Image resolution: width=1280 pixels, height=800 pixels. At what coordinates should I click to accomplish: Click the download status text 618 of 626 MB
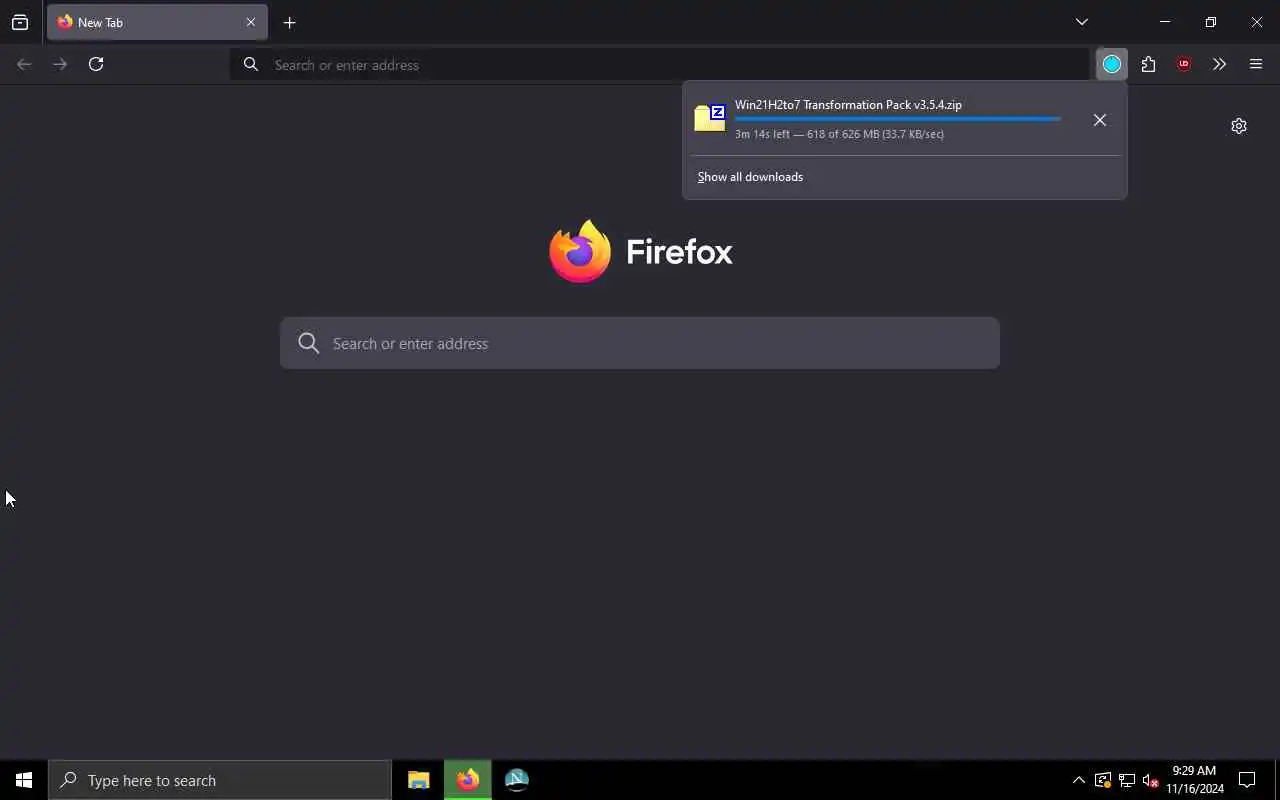click(x=840, y=134)
